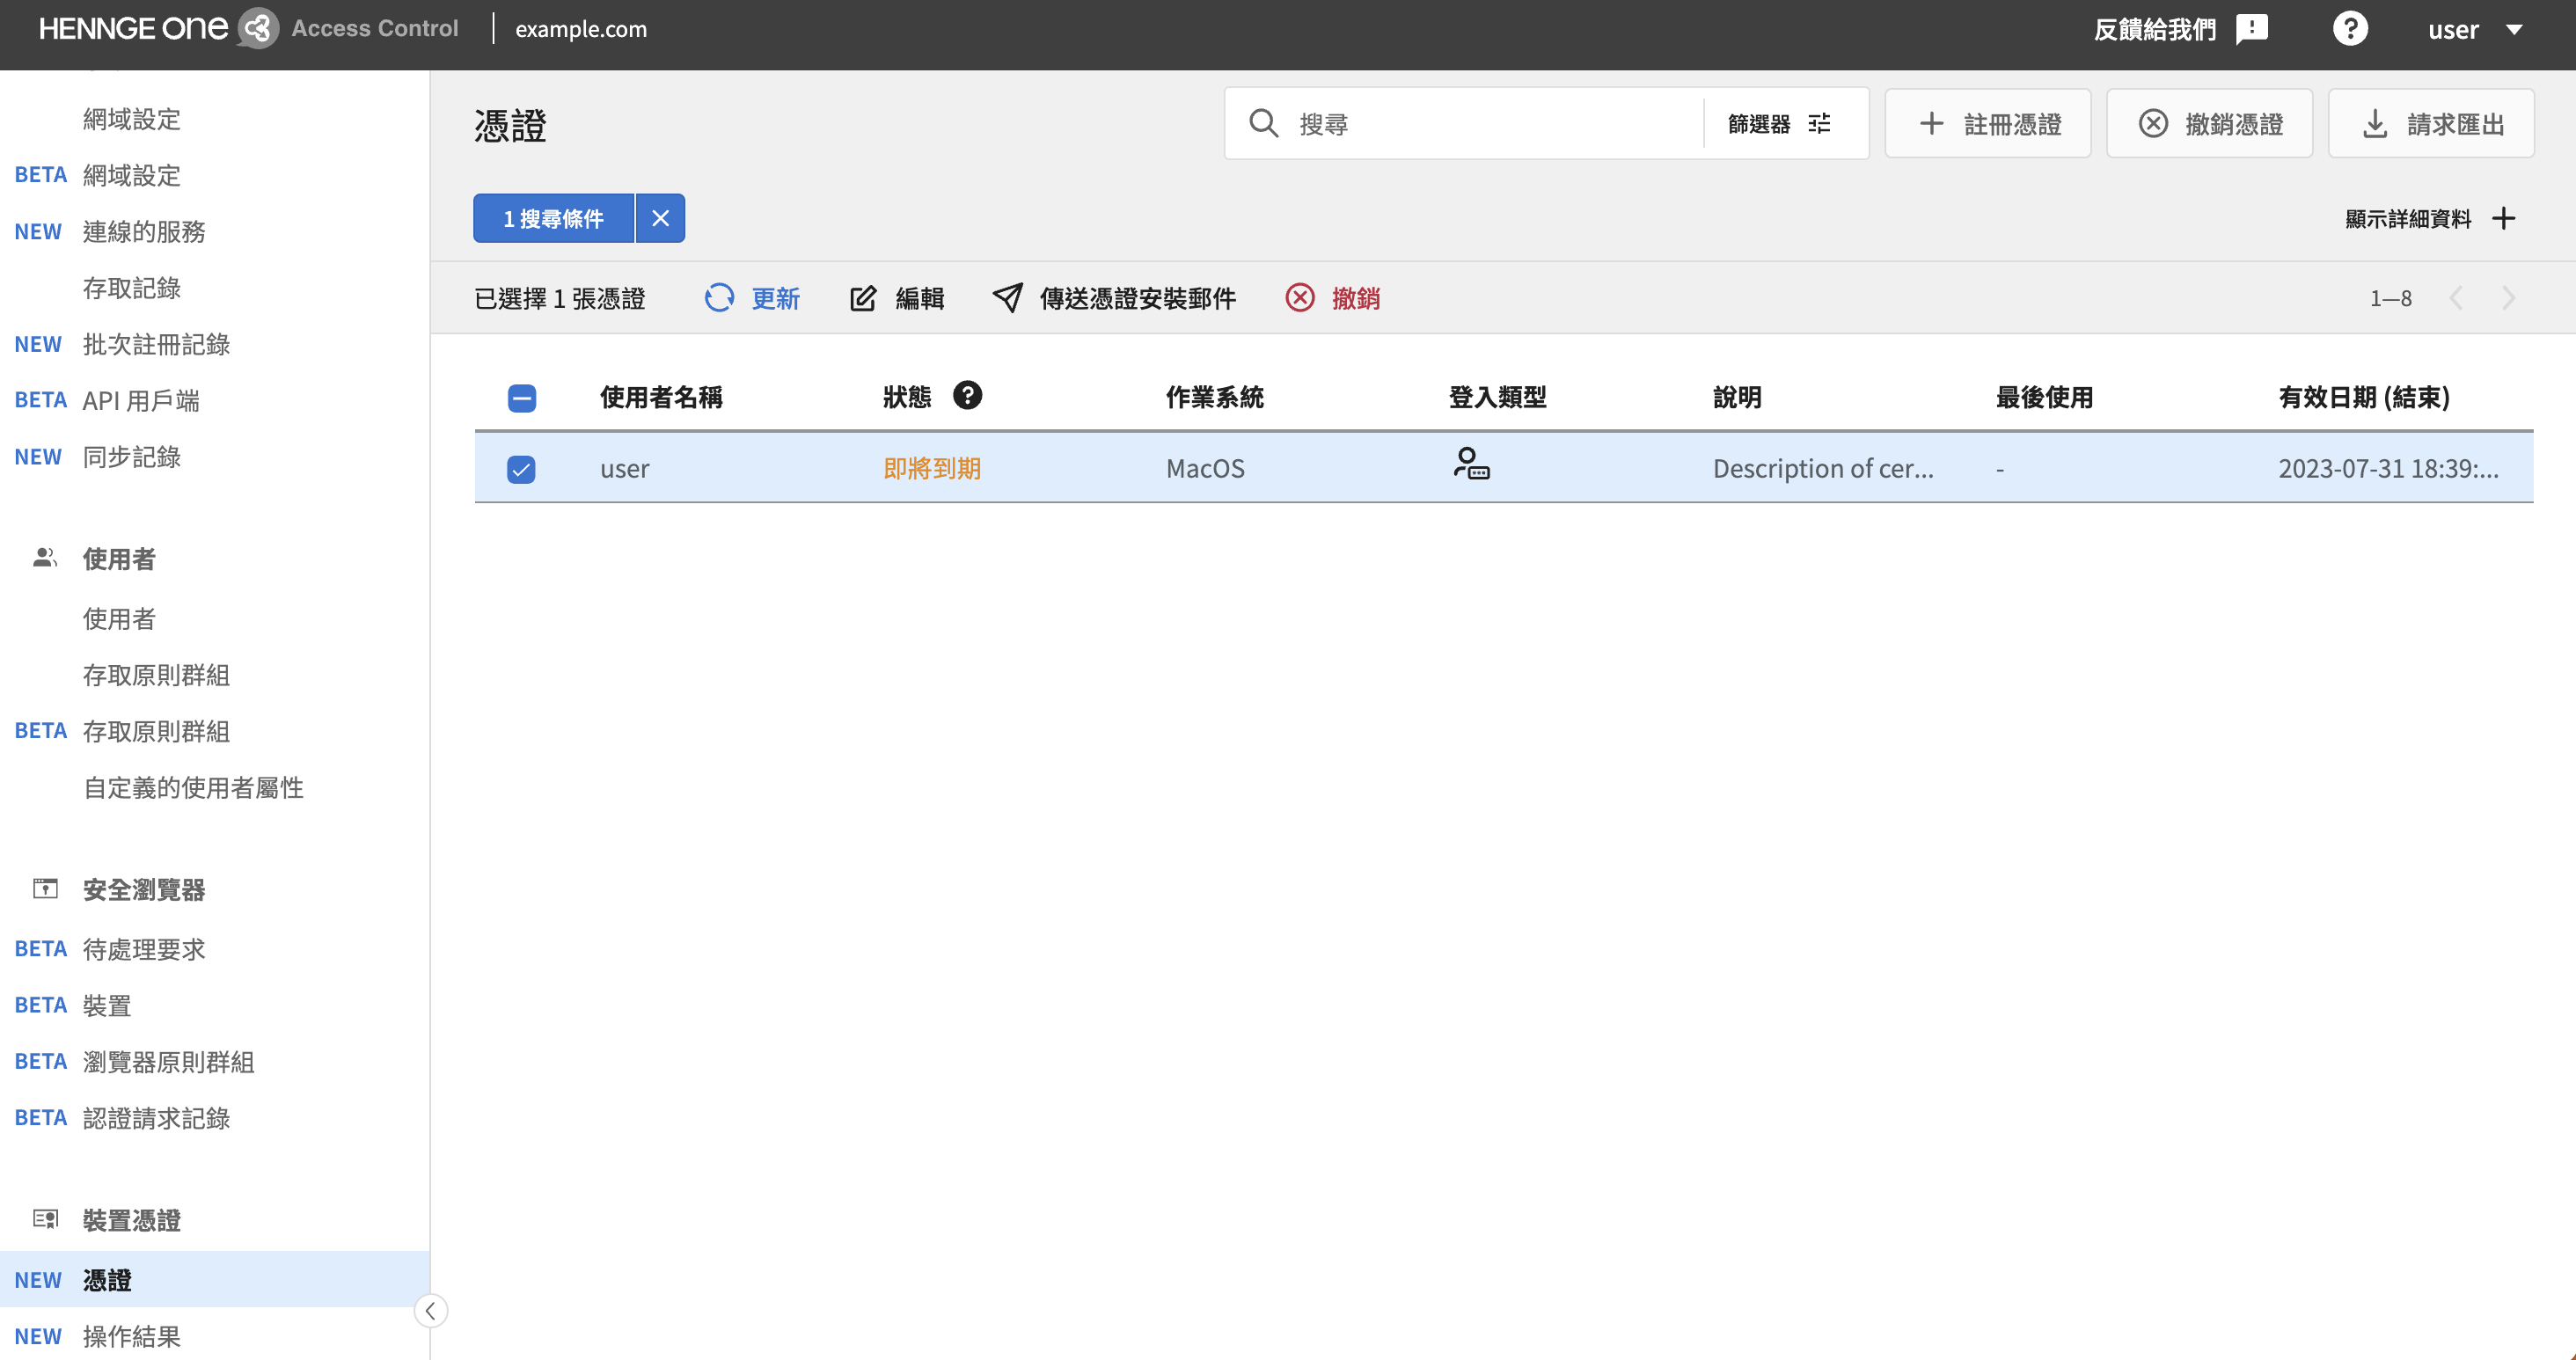Image resolution: width=2576 pixels, height=1360 pixels.
Task: Go to previous page chevron
Action: [2457, 298]
